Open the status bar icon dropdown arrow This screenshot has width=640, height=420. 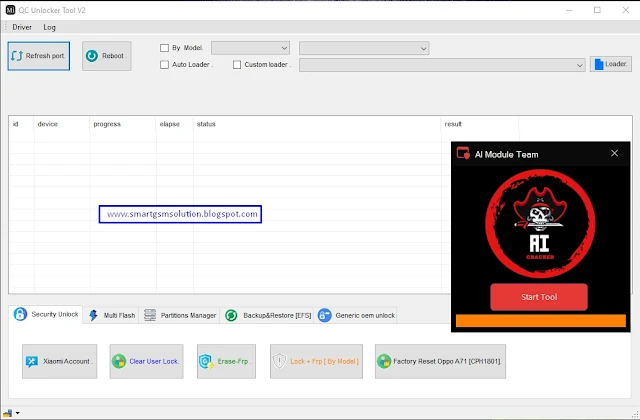click(18, 413)
